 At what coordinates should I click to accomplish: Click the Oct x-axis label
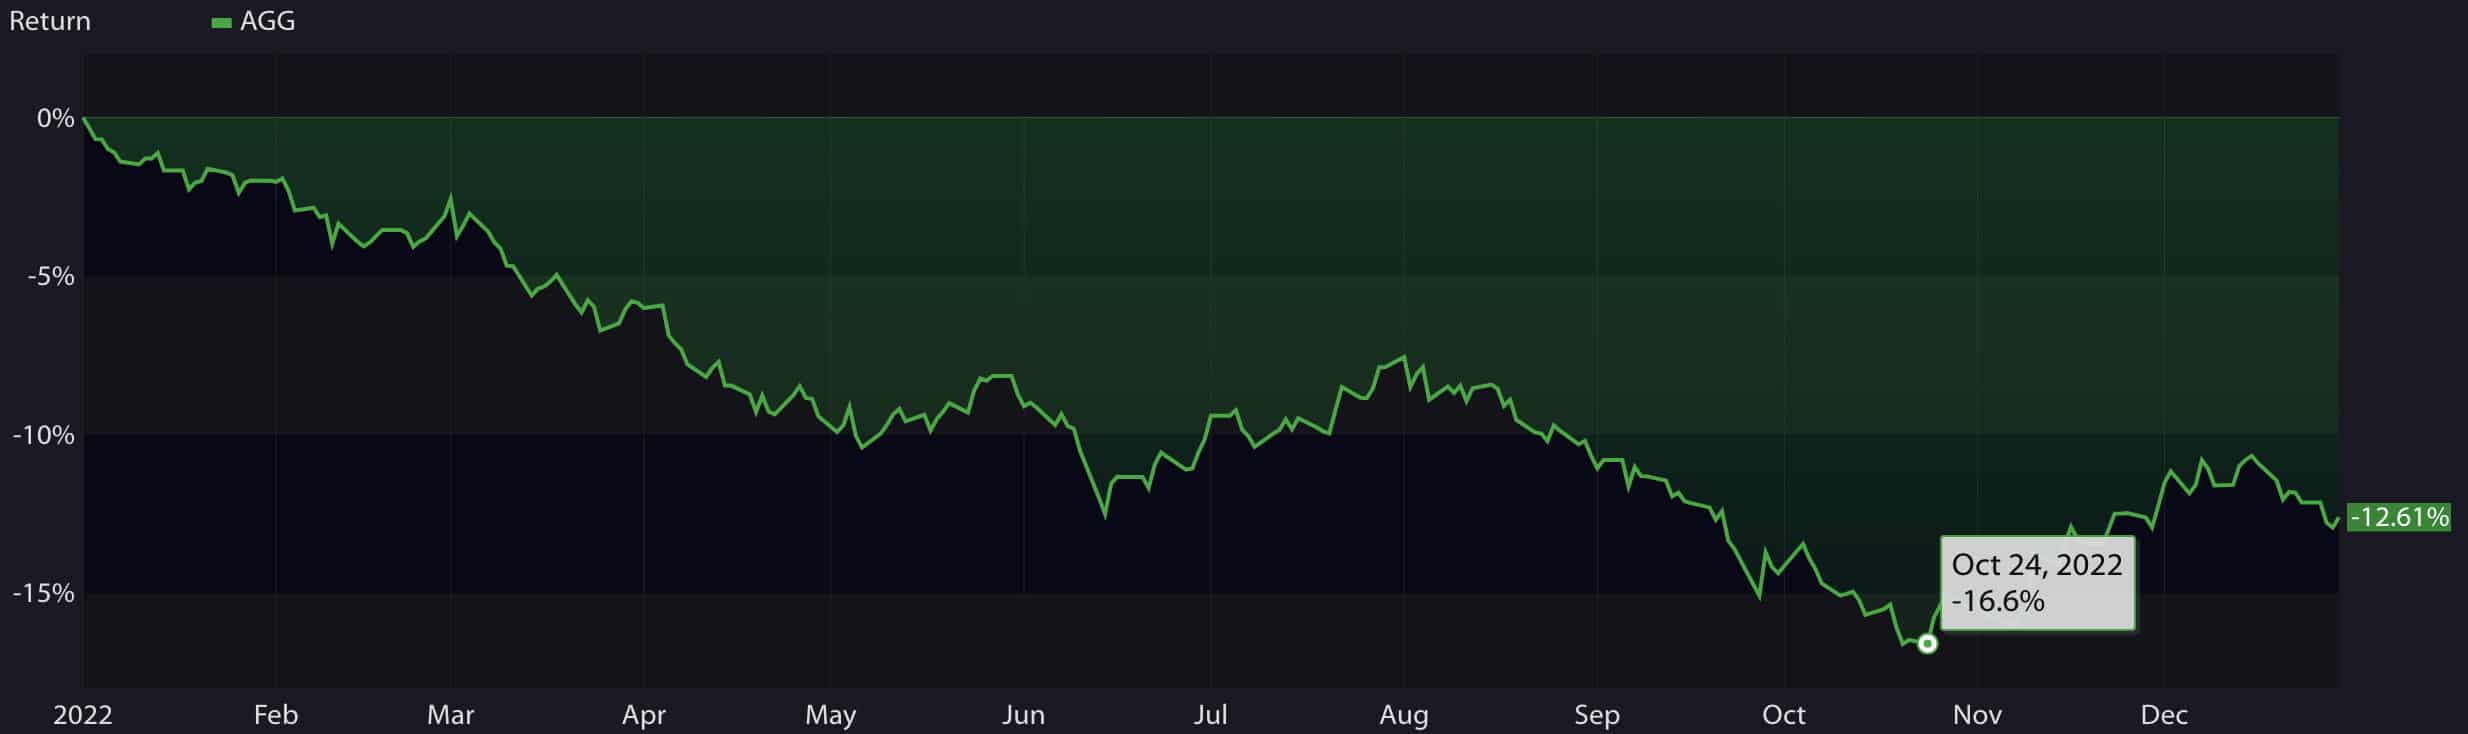1784,715
